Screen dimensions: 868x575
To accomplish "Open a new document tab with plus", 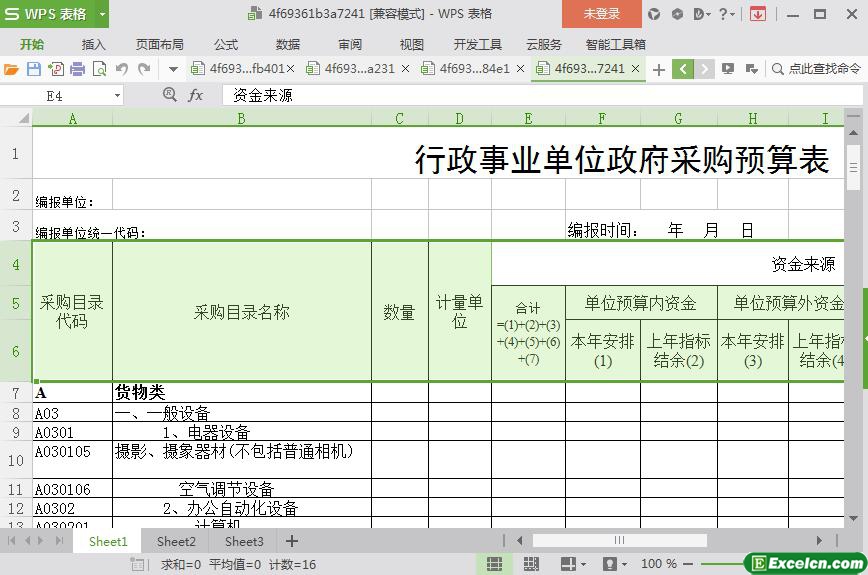I will tap(658, 69).
